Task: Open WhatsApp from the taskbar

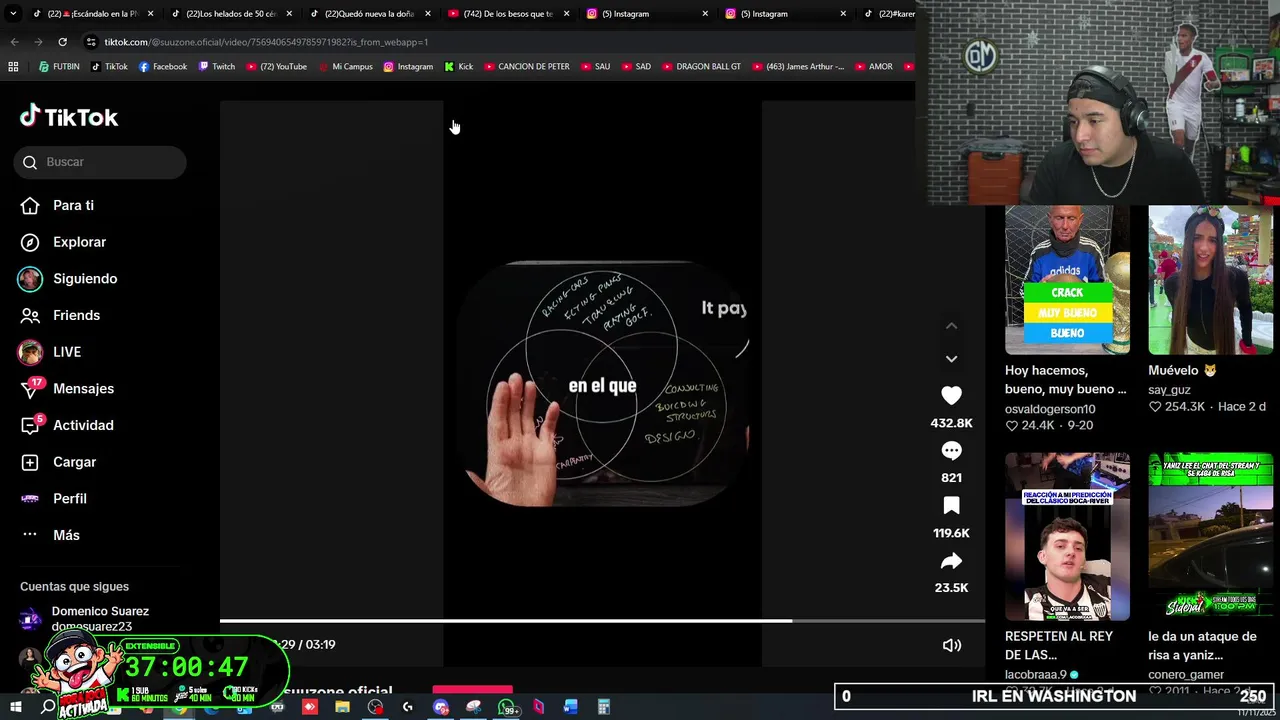Action: 505,707
